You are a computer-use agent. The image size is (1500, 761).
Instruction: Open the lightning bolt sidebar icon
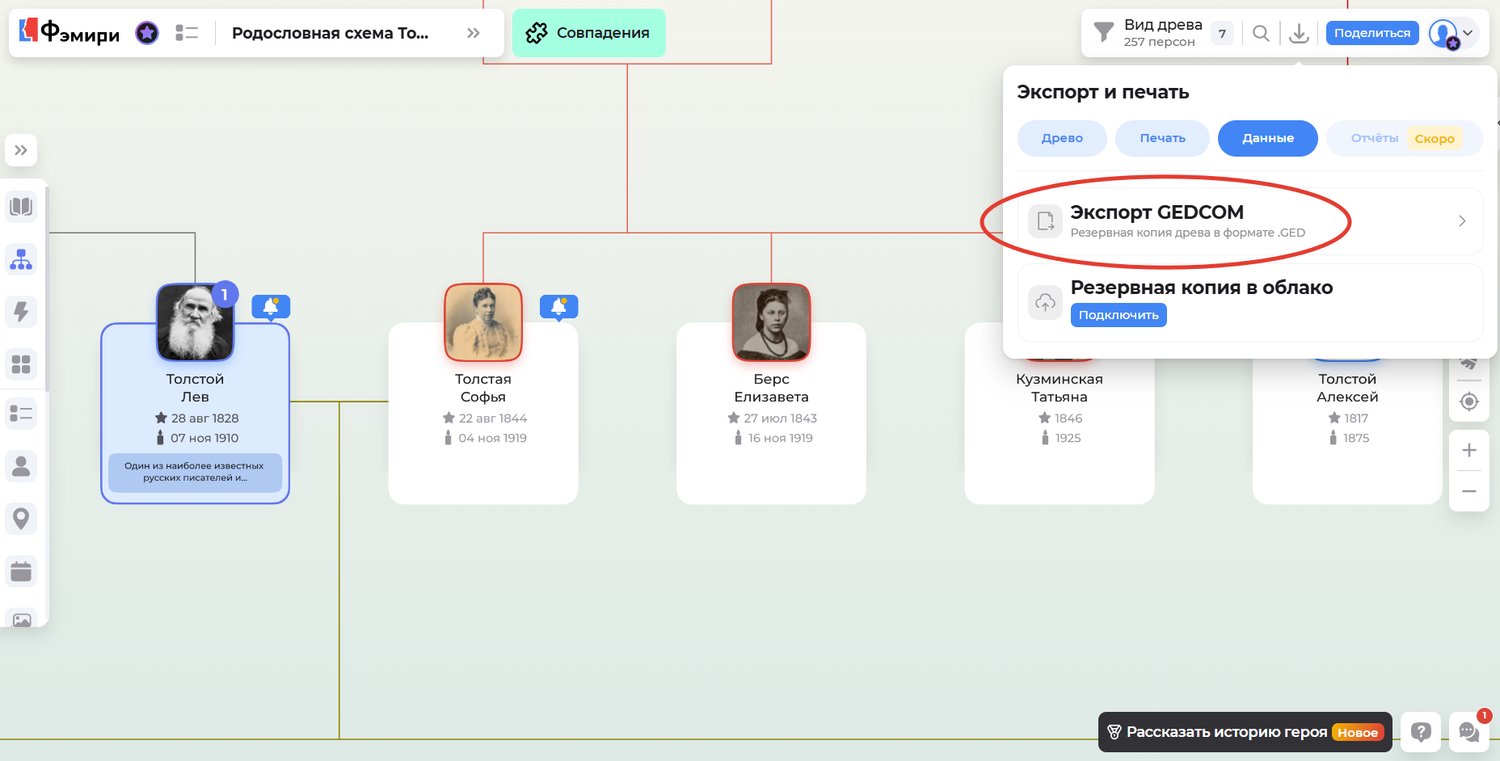pos(21,311)
